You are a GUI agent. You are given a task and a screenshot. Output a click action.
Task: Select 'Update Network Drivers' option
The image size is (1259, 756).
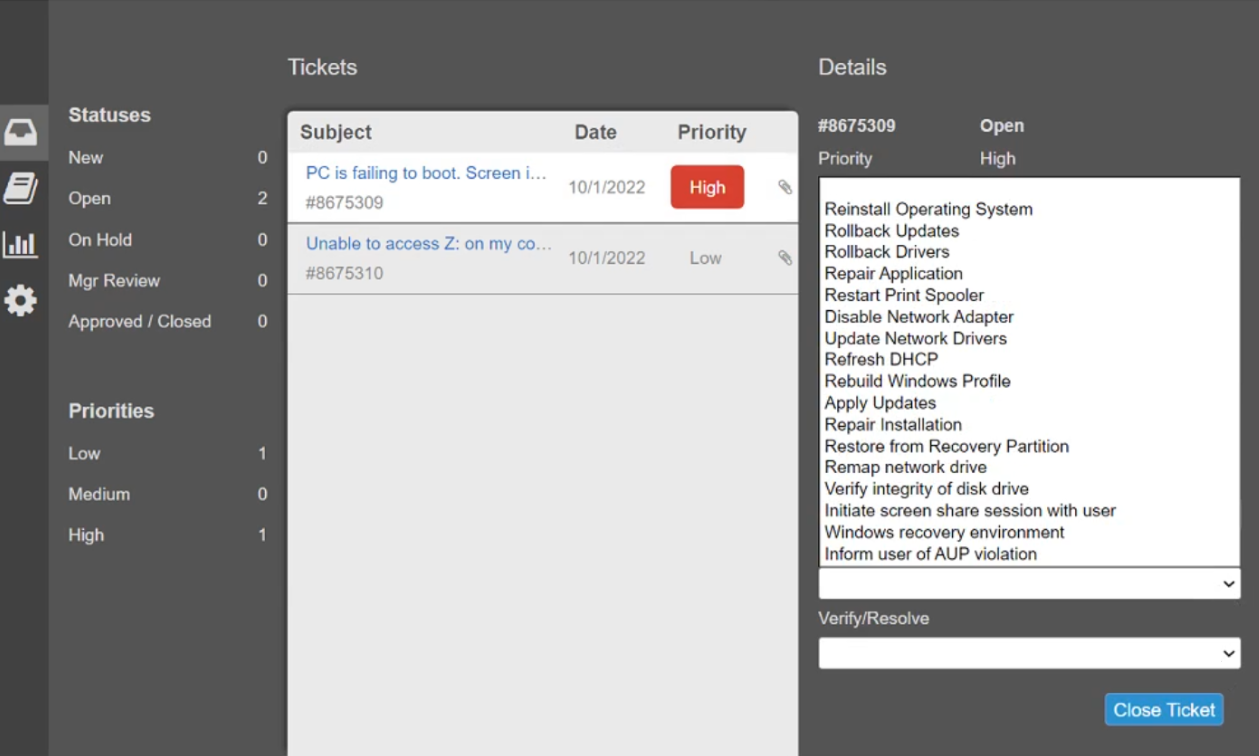click(1029, 338)
